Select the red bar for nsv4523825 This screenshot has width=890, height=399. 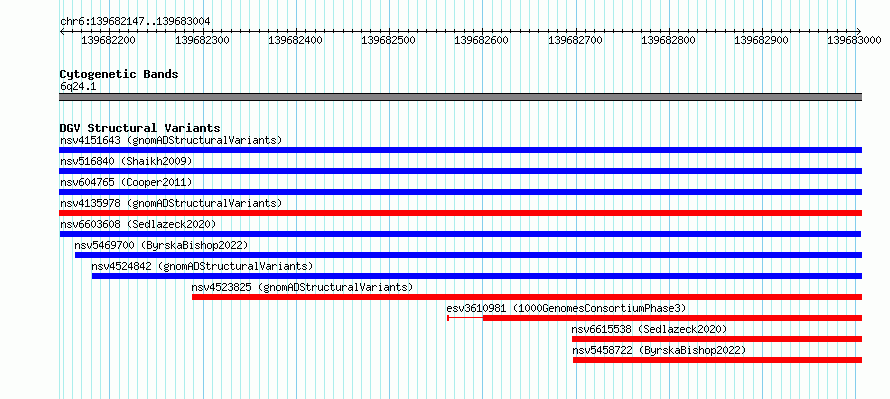coord(527,297)
